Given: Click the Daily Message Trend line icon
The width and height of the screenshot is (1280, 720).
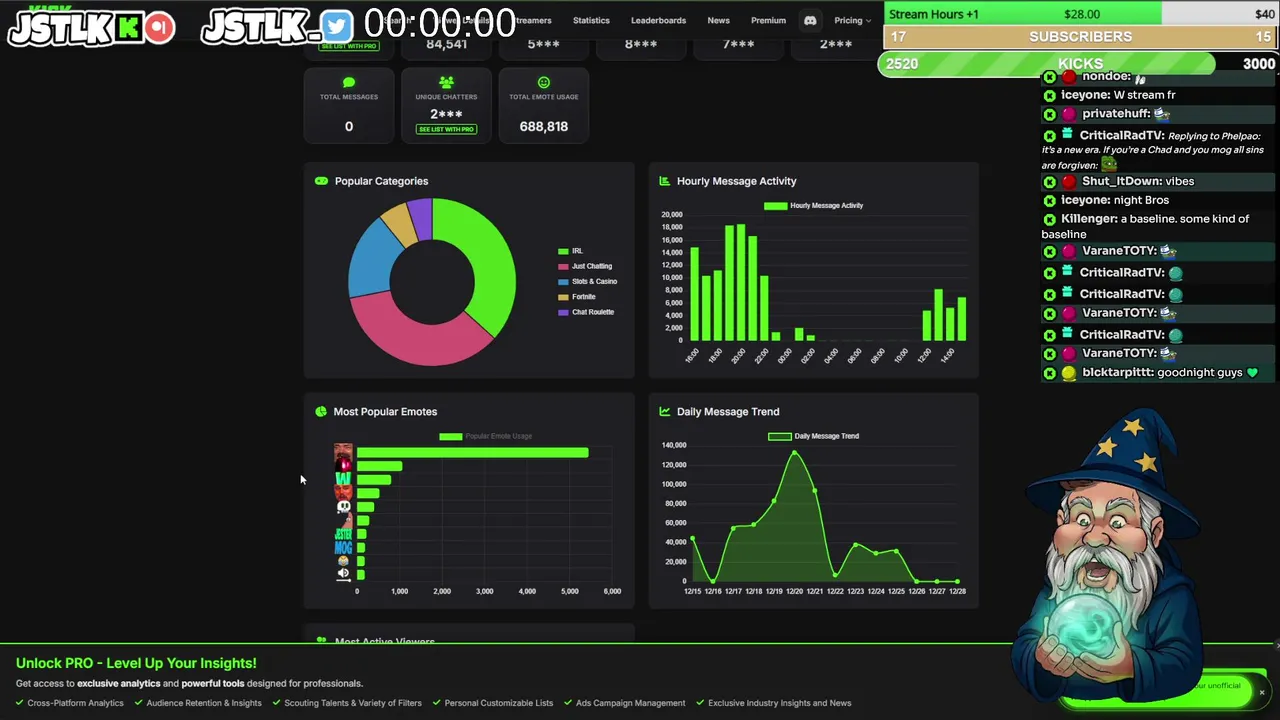Looking at the screenshot, I should coord(664,411).
